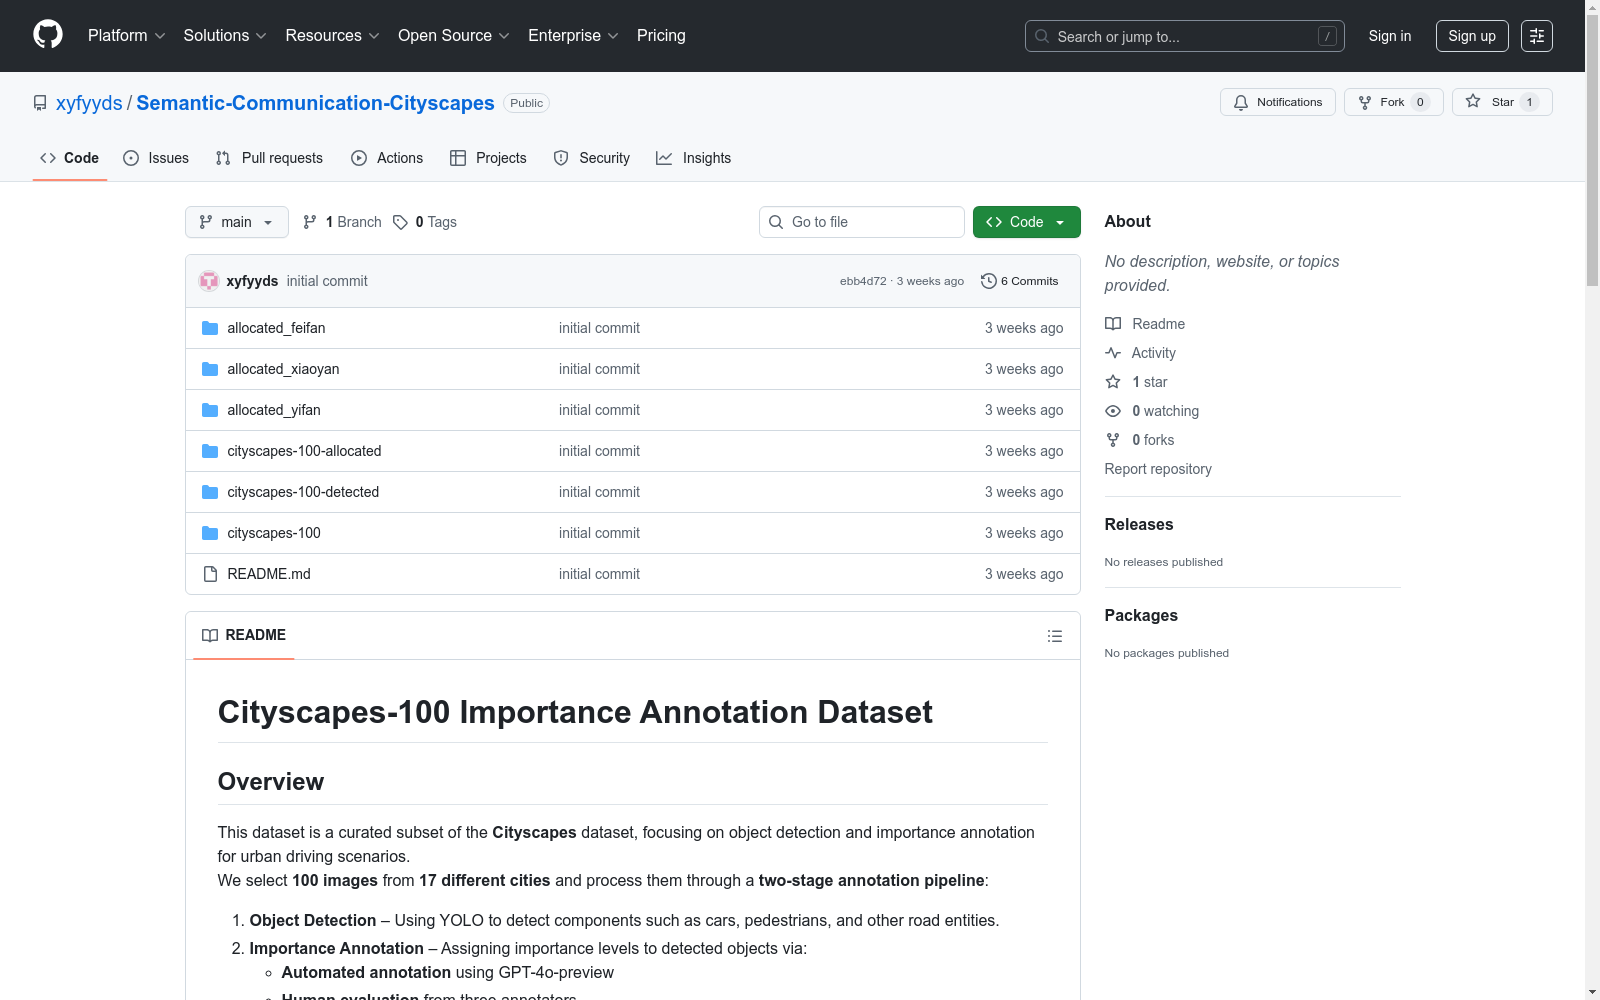
Task: Open the Projects tab
Action: (488, 158)
